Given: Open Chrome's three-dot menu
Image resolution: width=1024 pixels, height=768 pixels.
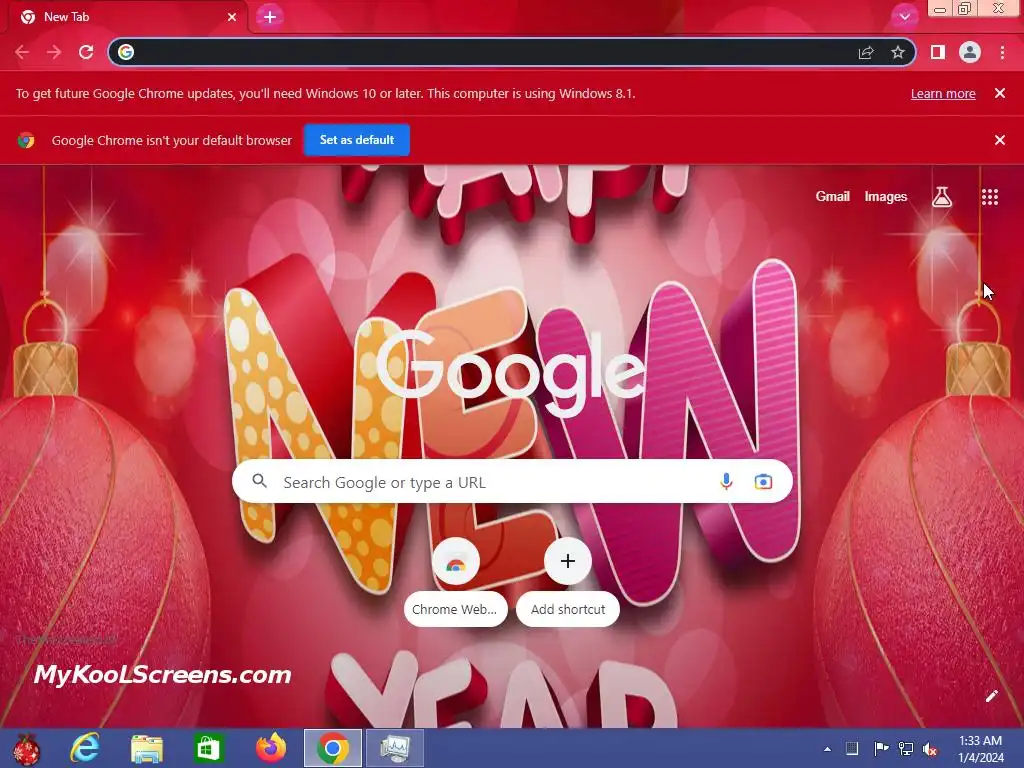Looking at the screenshot, I should (x=1002, y=52).
